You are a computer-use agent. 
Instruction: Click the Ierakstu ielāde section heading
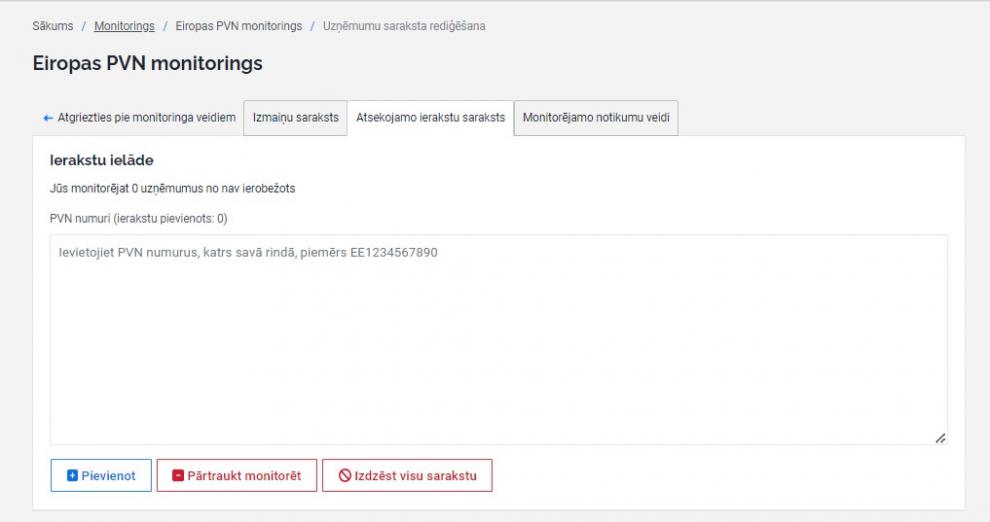101,160
